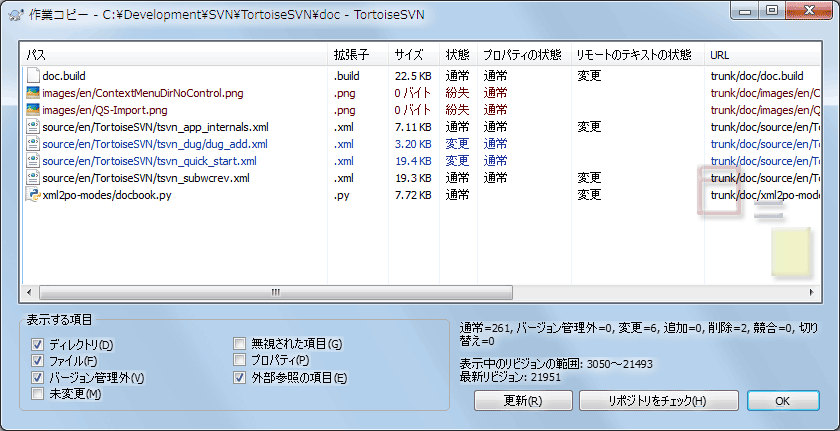840x431 pixels.
Task: Click the 19.4 KB size cell
Action: tap(413, 161)
